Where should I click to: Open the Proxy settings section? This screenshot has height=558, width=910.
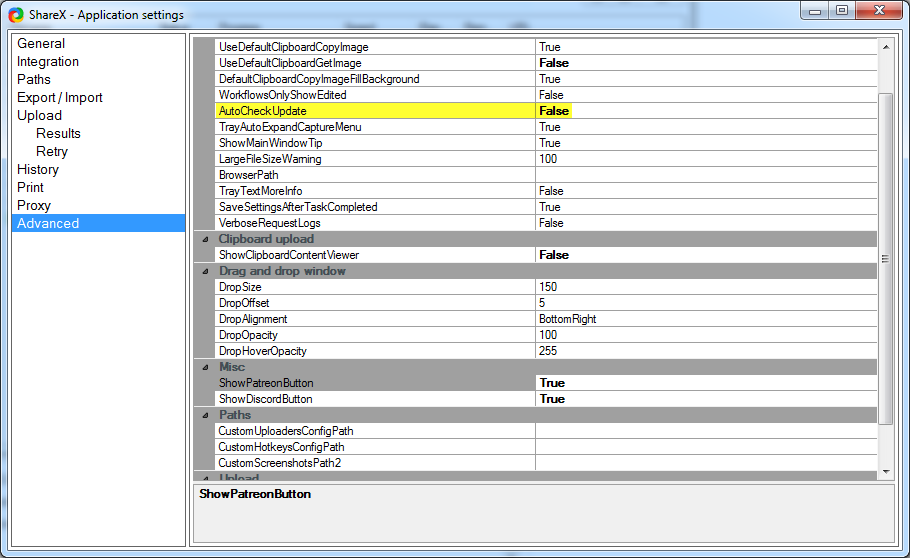(34, 206)
